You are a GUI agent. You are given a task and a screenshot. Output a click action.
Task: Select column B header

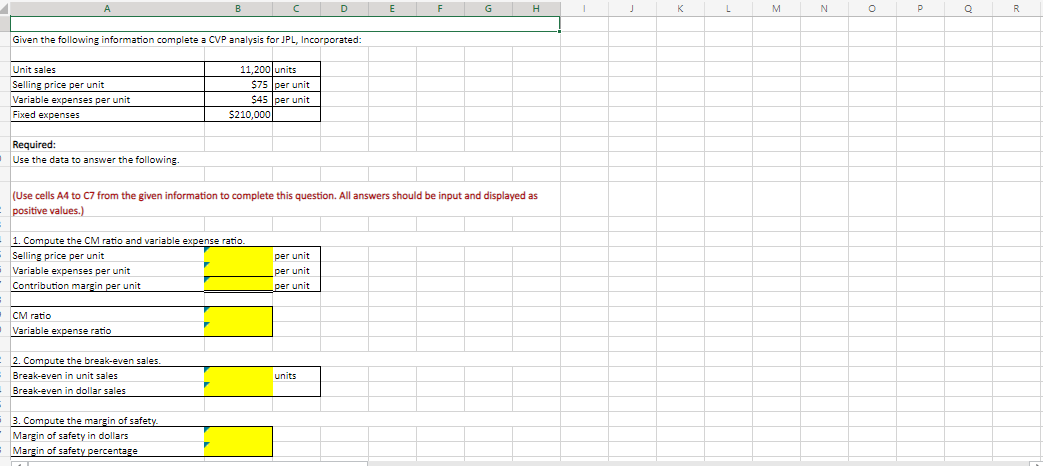(x=238, y=9)
